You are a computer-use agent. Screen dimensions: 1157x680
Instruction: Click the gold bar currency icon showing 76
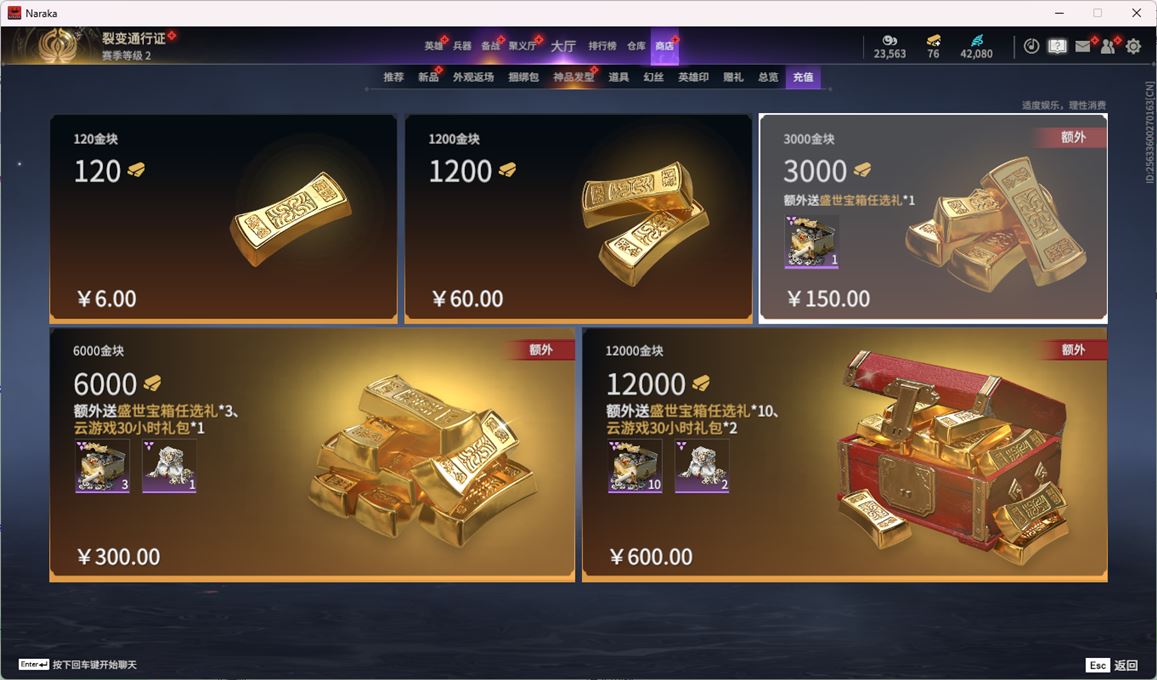click(933, 46)
